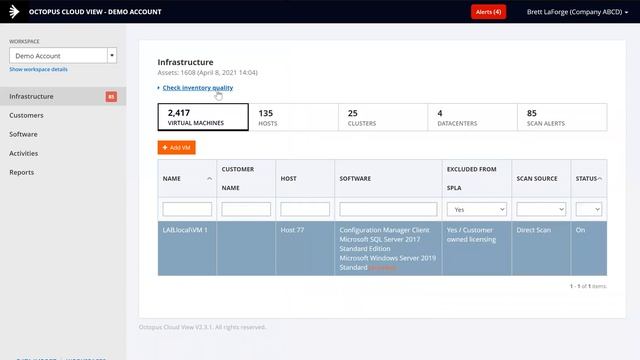
Task: Click the 1 - 1 of 1 items pager text
Action: click(588, 286)
